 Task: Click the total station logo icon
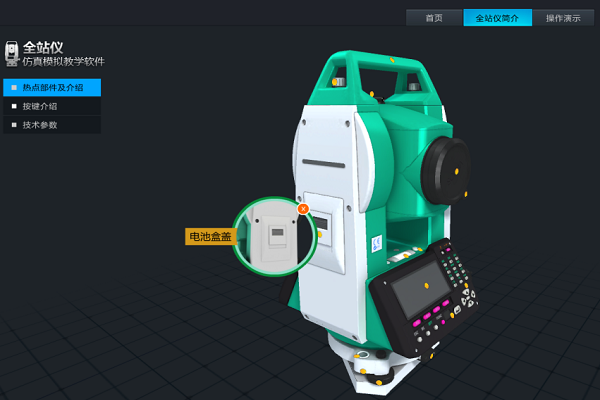[x=11, y=53]
